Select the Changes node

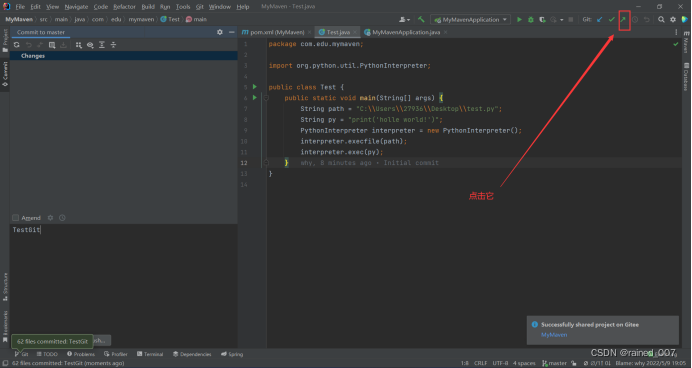pyautogui.click(x=33, y=56)
